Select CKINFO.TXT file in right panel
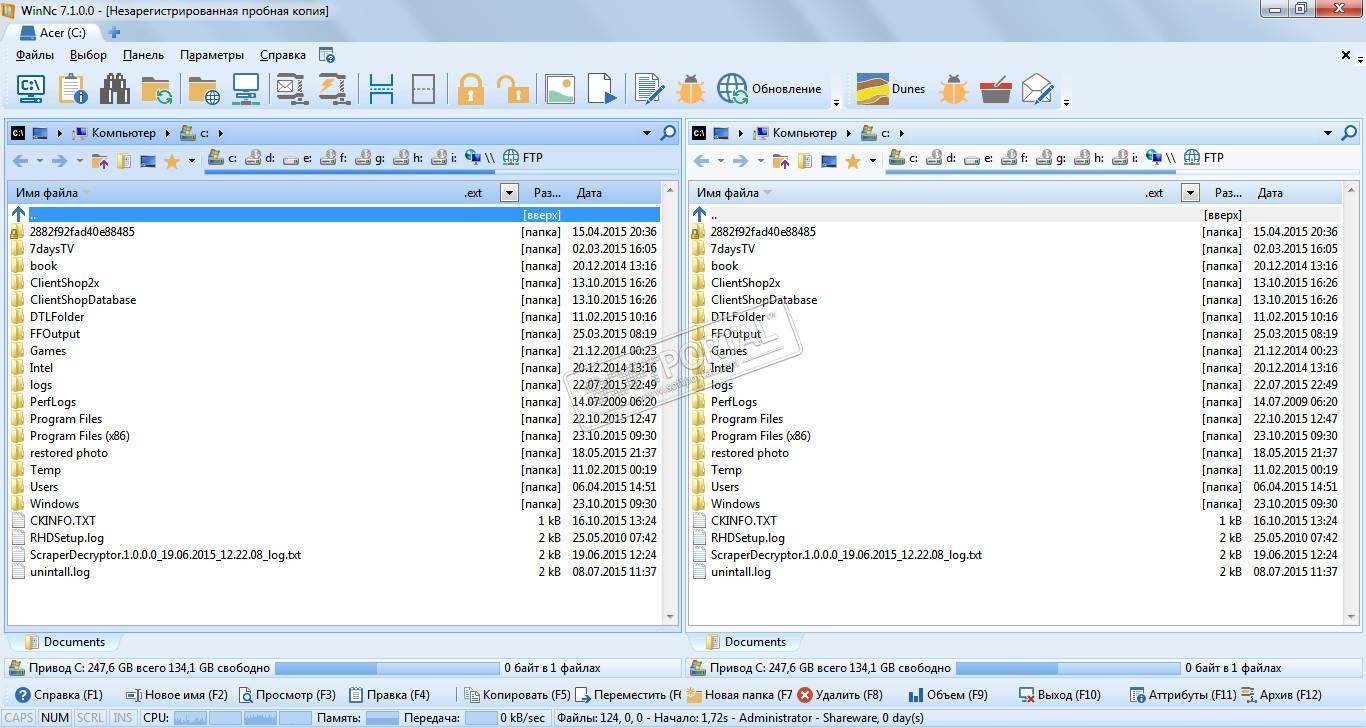This screenshot has height=728, width=1366. coord(744,521)
